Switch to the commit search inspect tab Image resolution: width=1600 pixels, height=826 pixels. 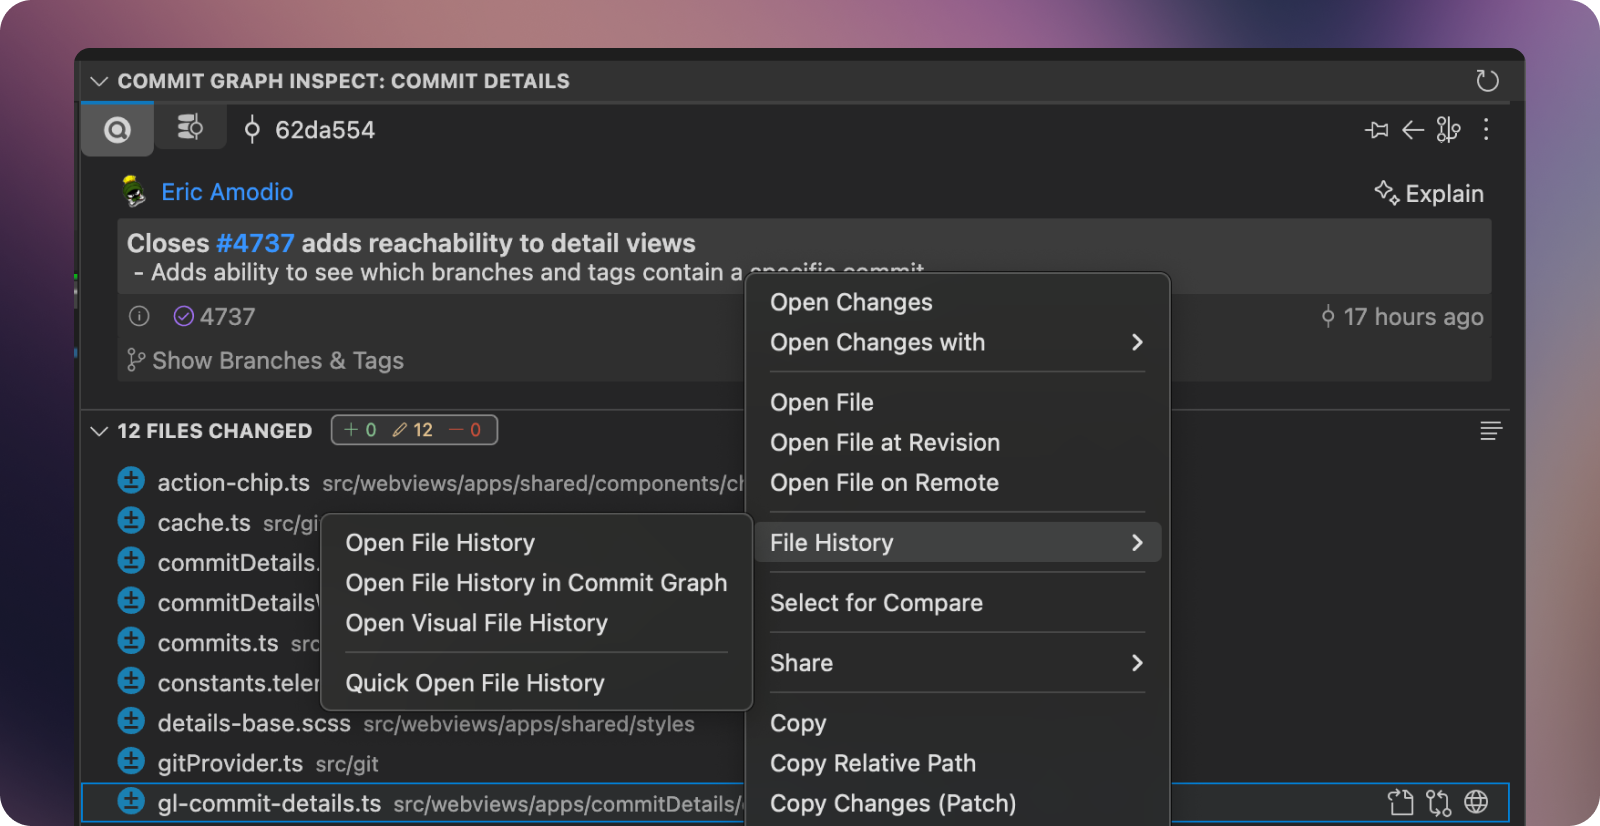click(x=118, y=130)
